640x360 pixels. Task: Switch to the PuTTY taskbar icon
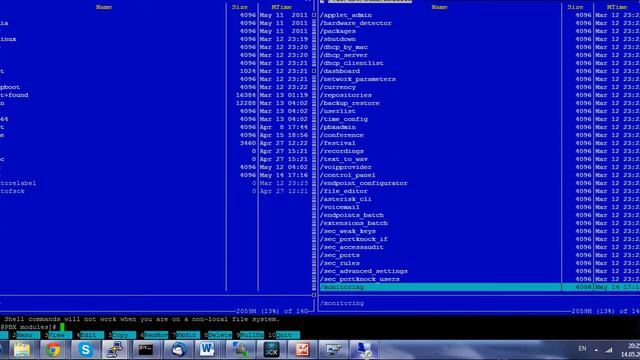pyautogui.click(x=115, y=350)
